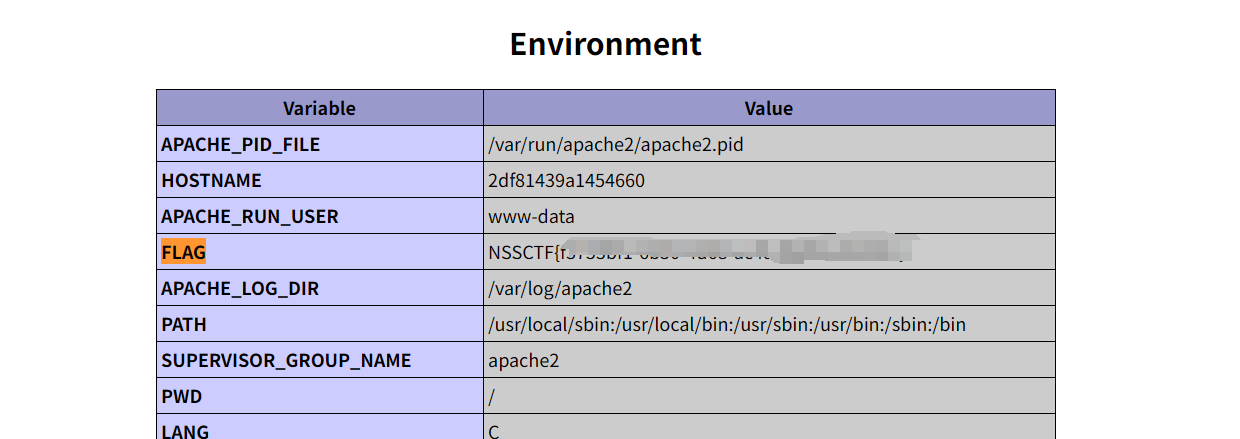Click the PWD variable name
1240x439 pixels.
[181, 397]
